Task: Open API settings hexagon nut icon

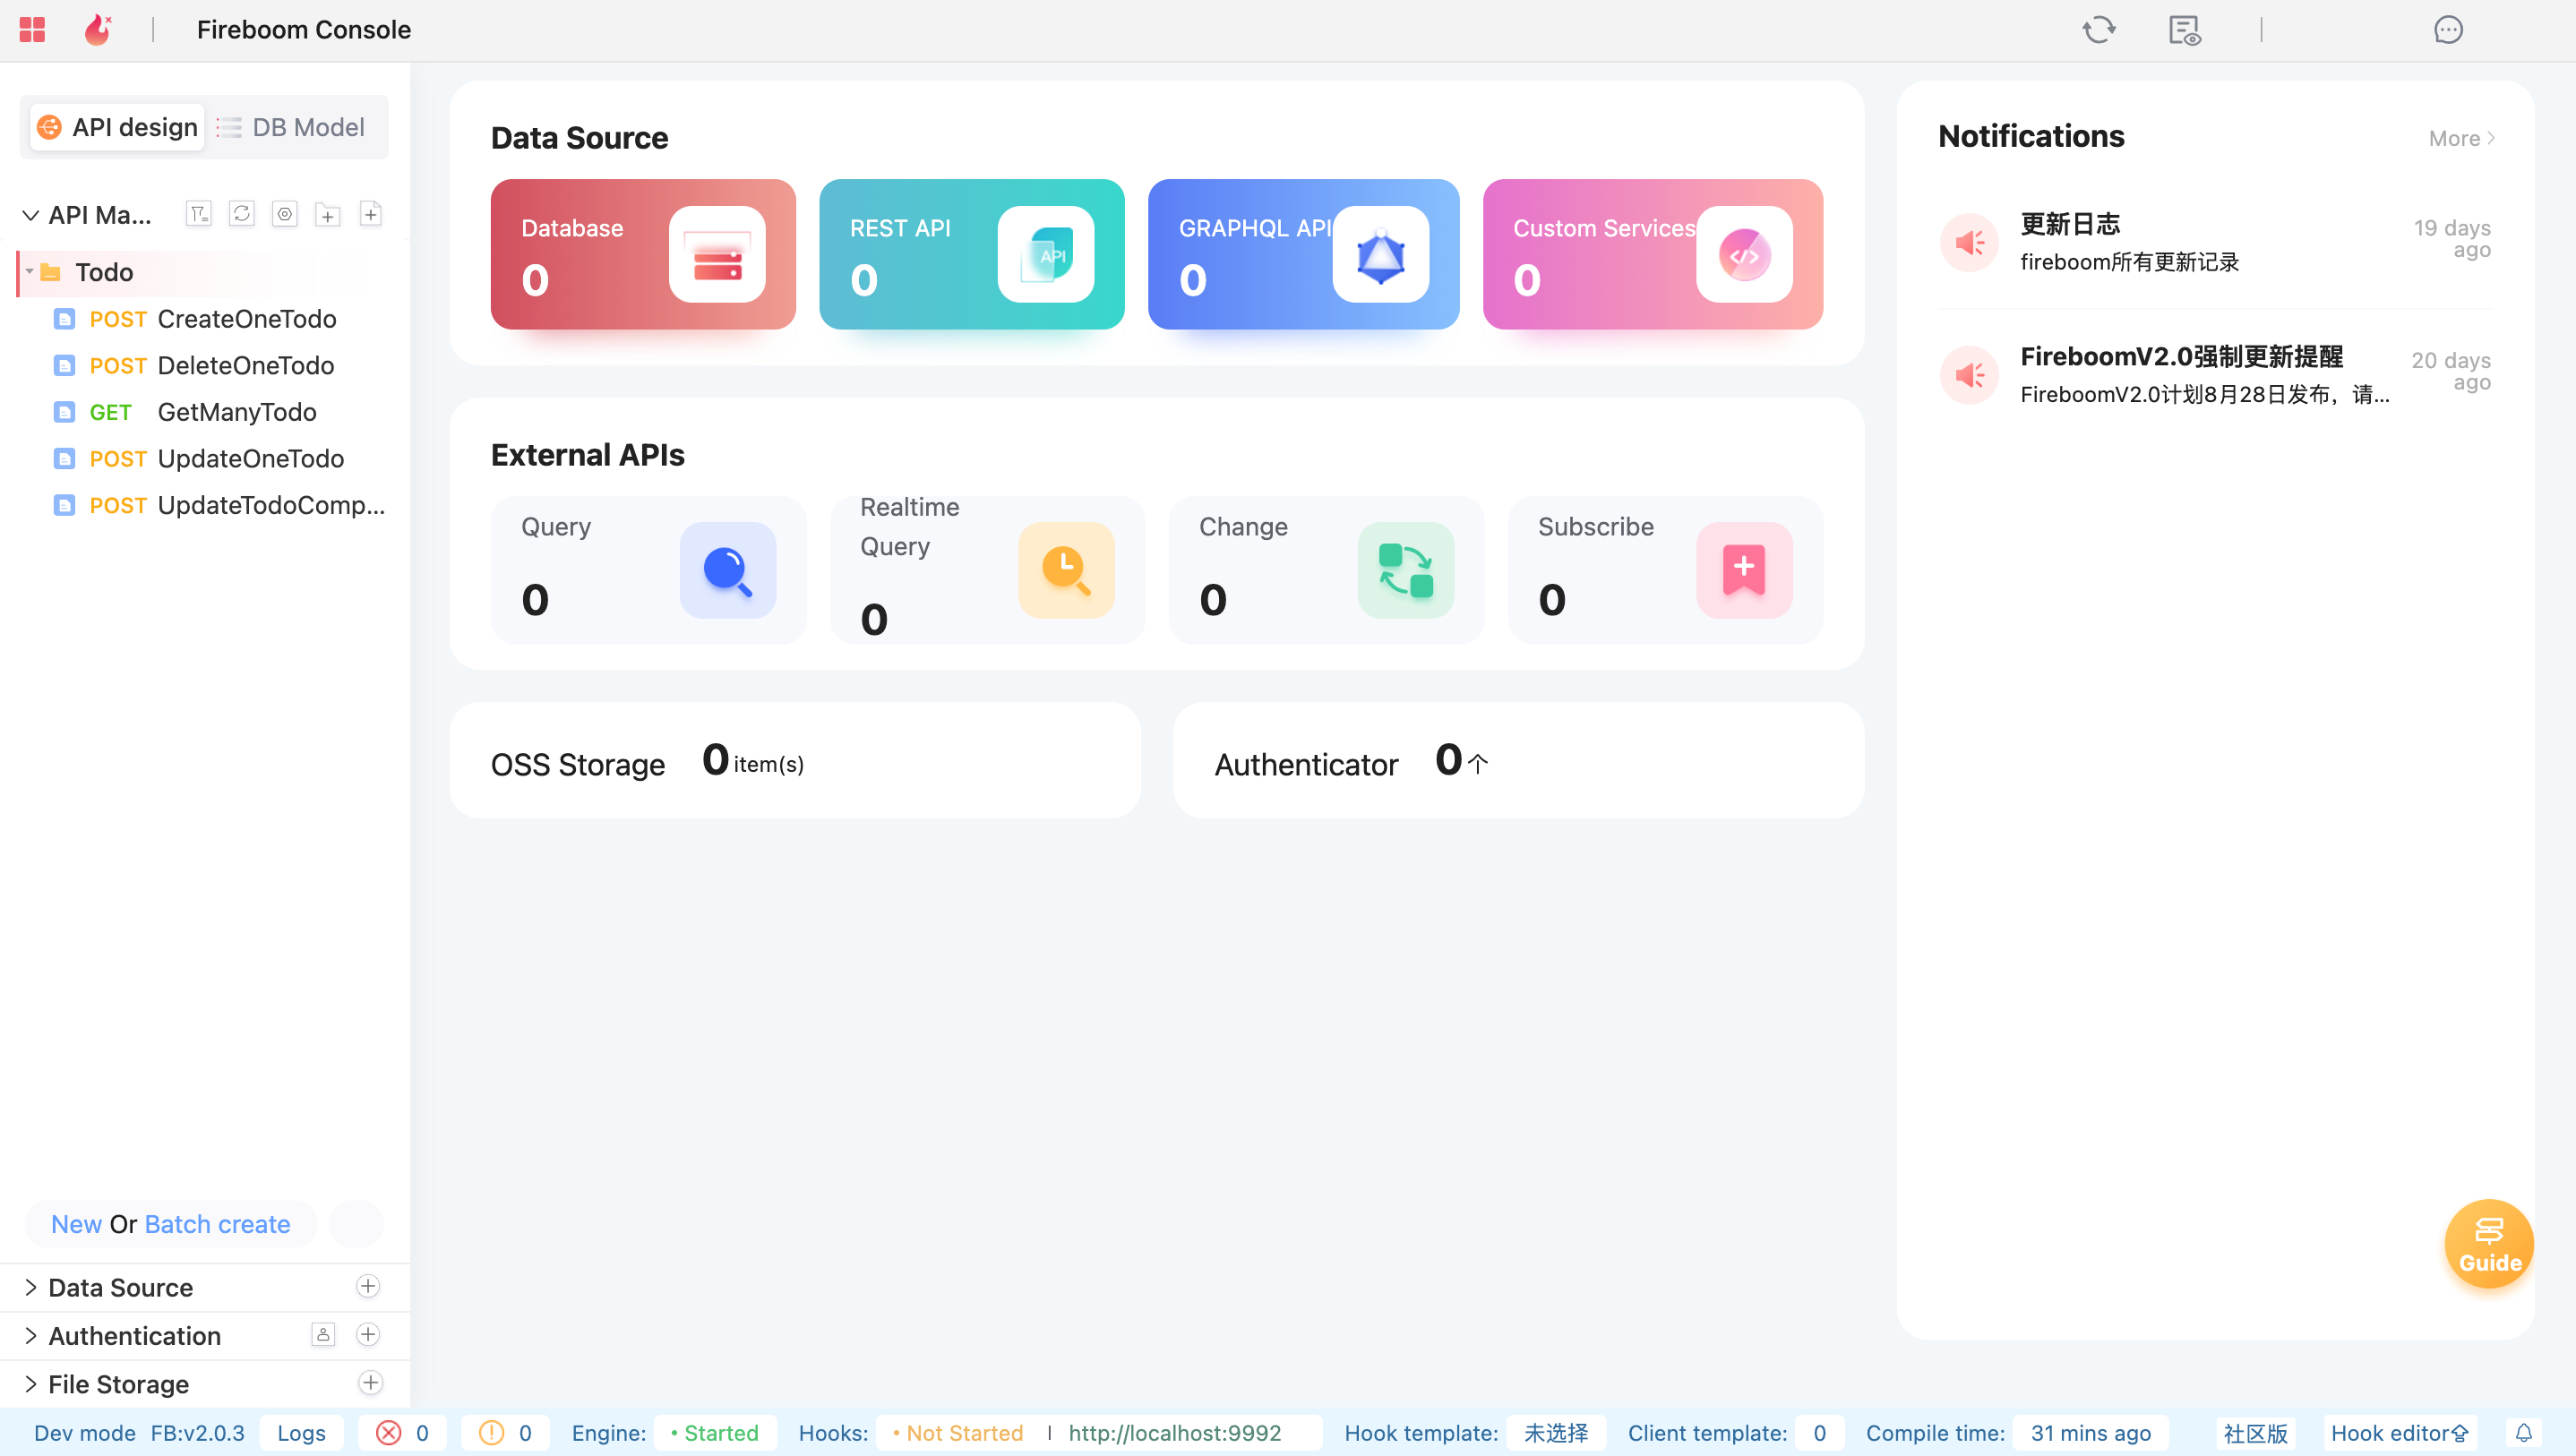Action: [285, 214]
